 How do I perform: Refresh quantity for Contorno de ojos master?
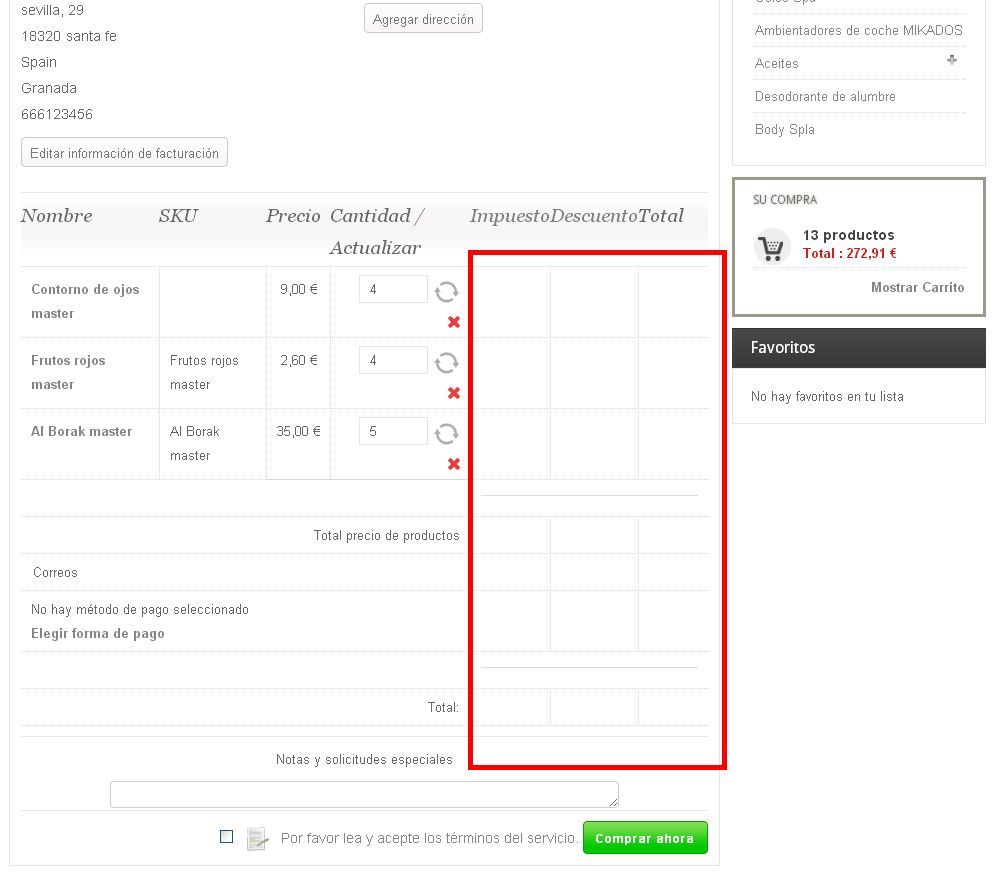[446, 292]
